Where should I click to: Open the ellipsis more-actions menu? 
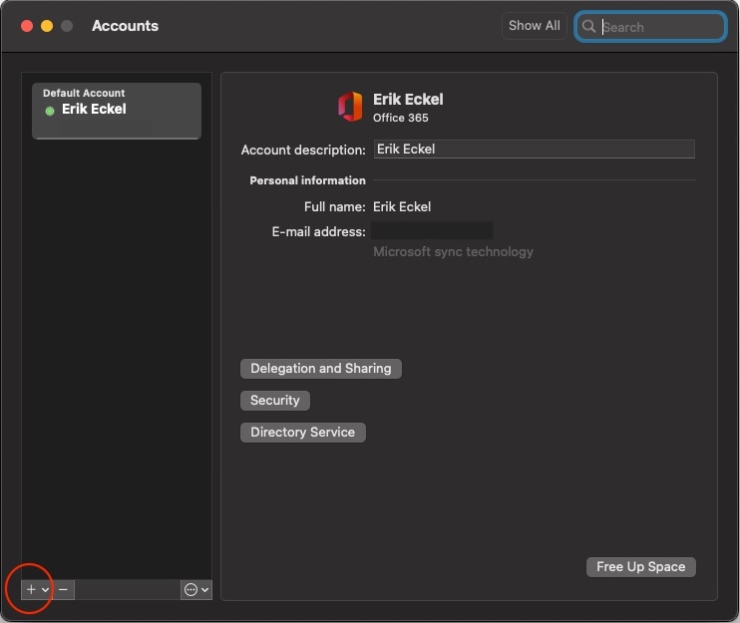click(x=190, y=590)
